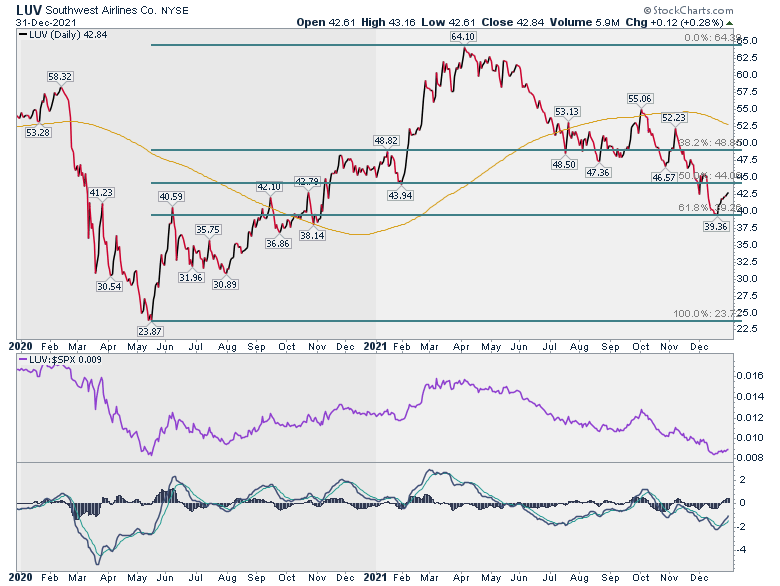The width and height of the screenshot is (780, 586).
Task: Click the 50.0% Fibonacci retracement label
Action: click(x=710, y=176)
